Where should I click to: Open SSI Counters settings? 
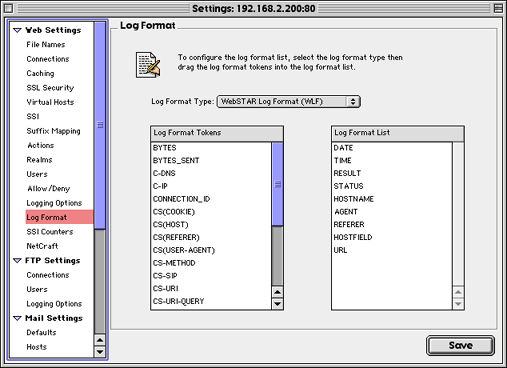50,232
